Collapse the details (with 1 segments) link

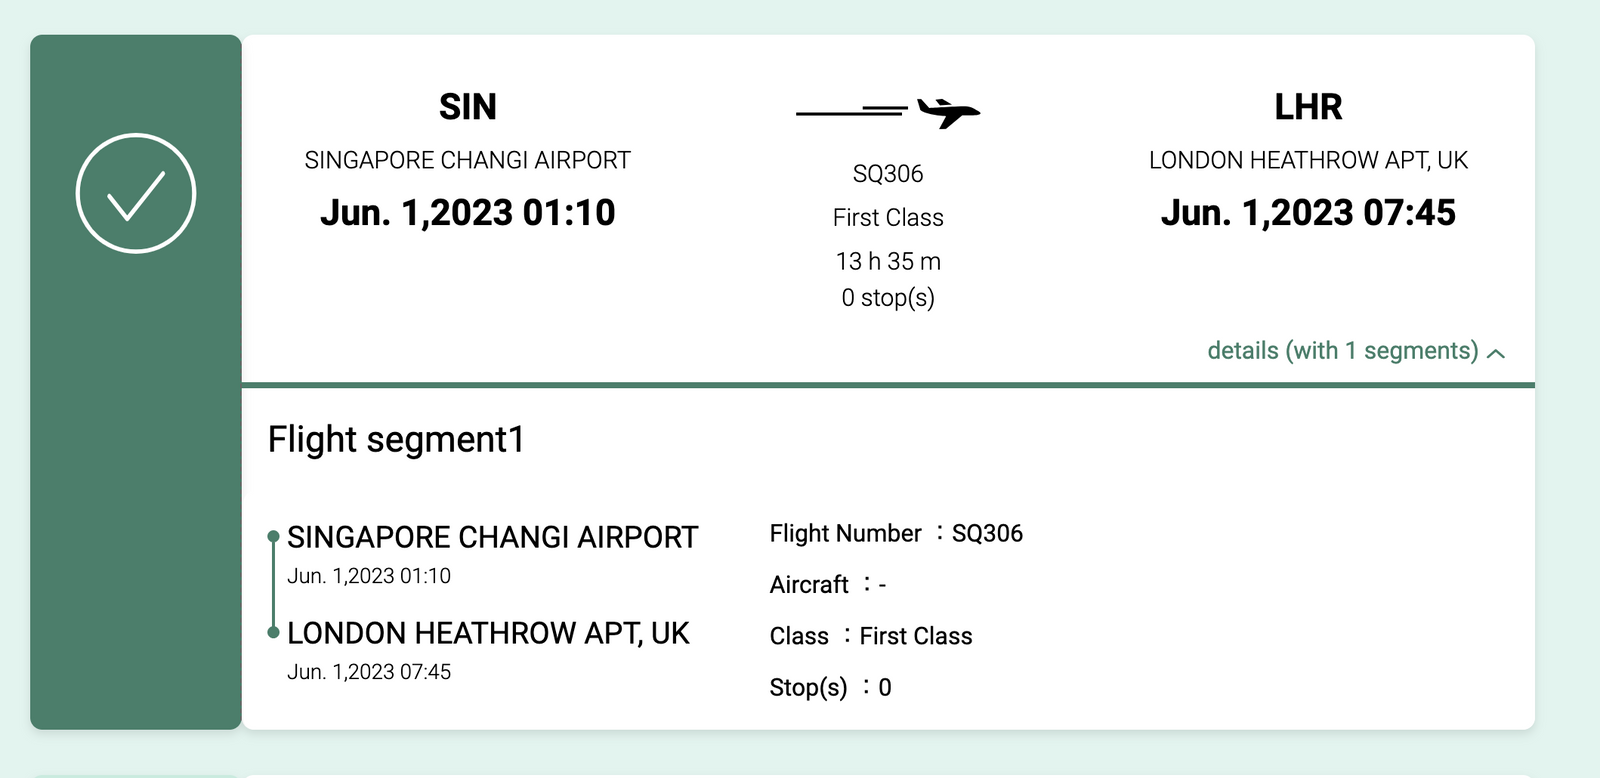1356,351
